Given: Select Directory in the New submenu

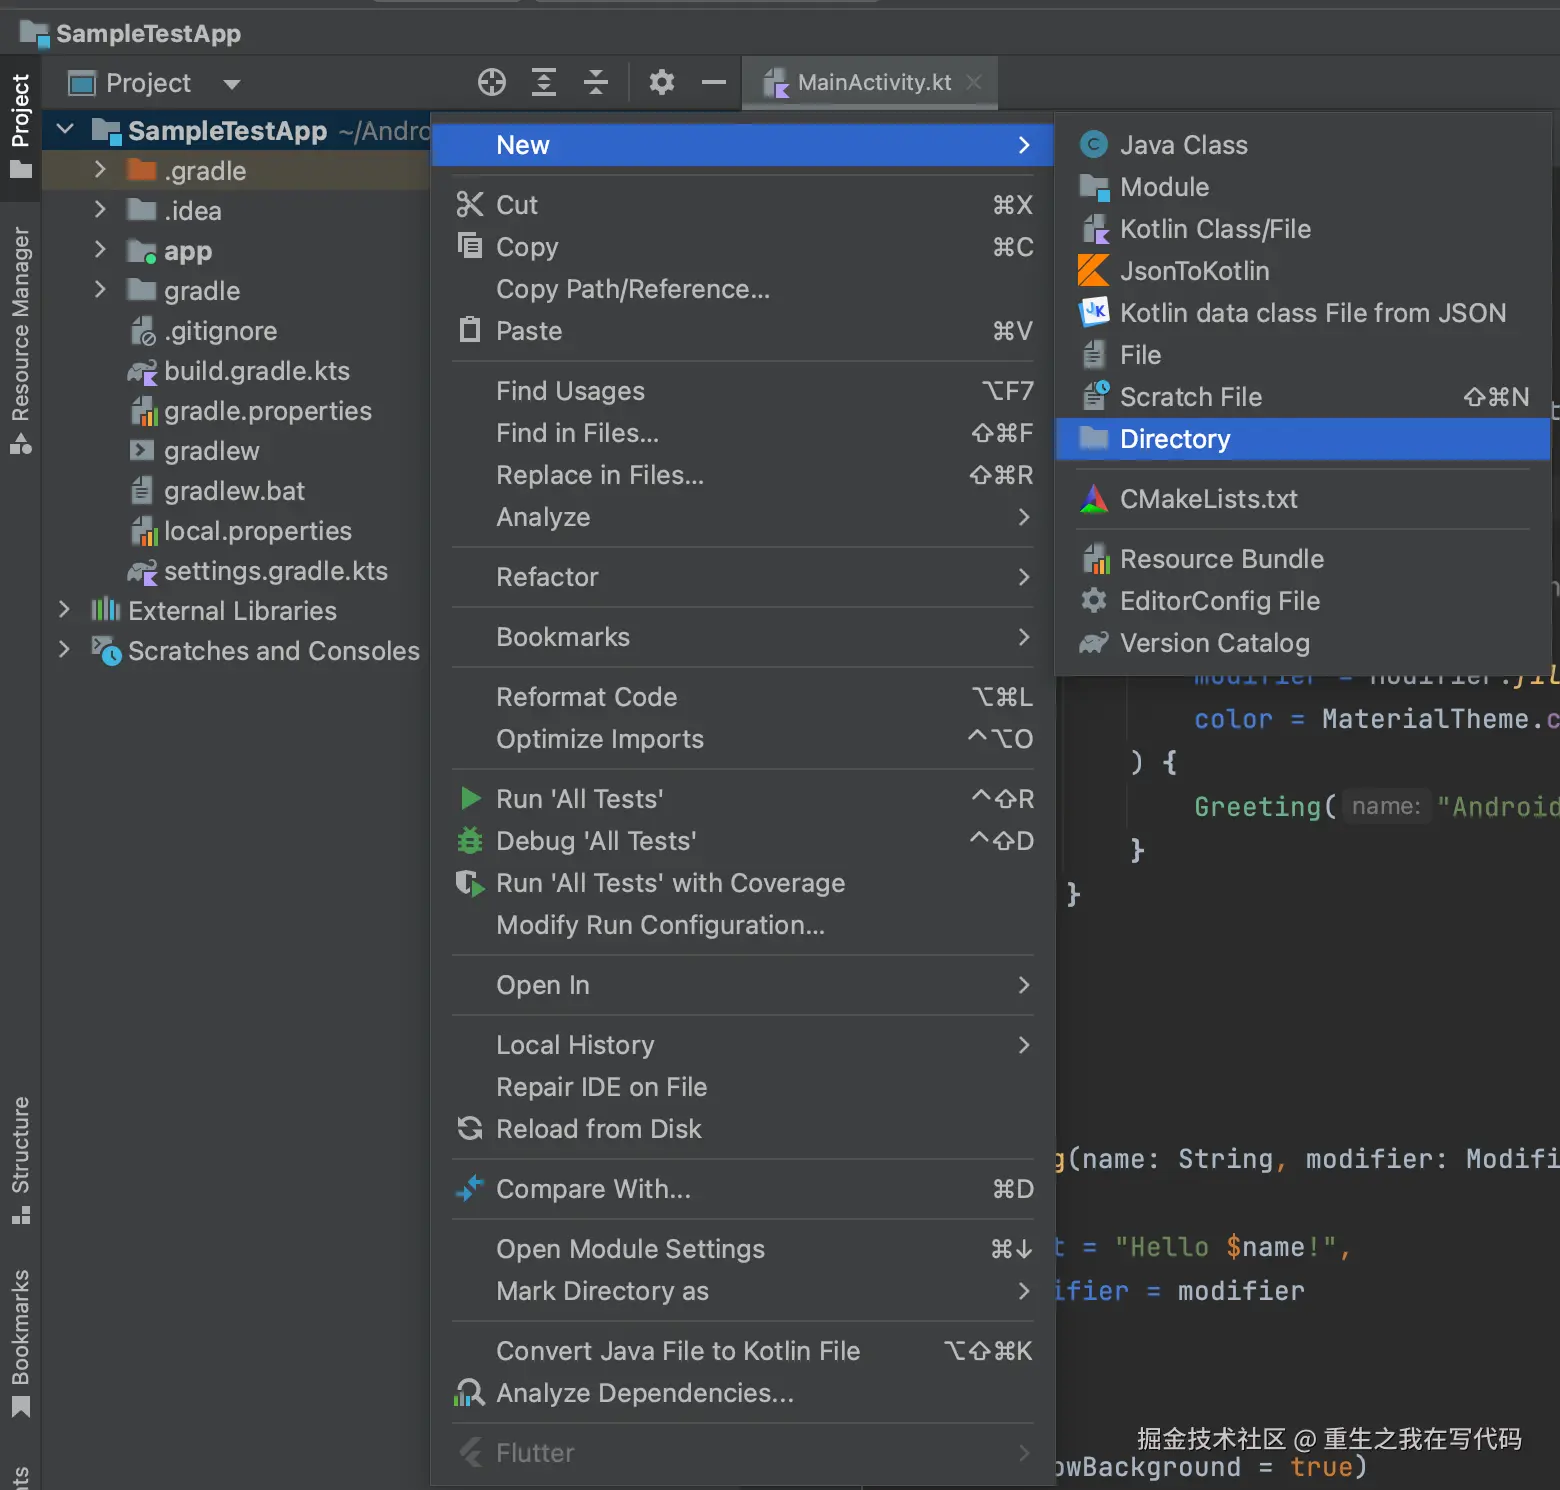Looking at the screenshot, I should tap(1175, 439).
